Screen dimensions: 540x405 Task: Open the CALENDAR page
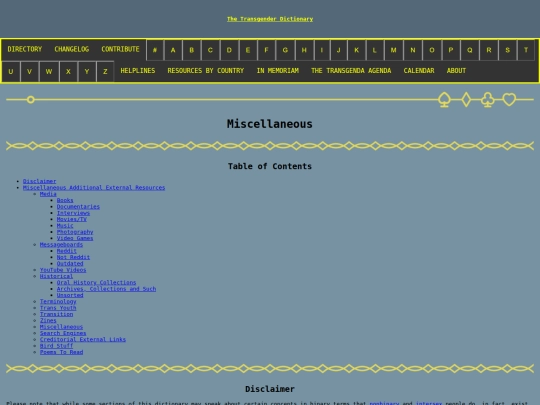coord(419,71)
